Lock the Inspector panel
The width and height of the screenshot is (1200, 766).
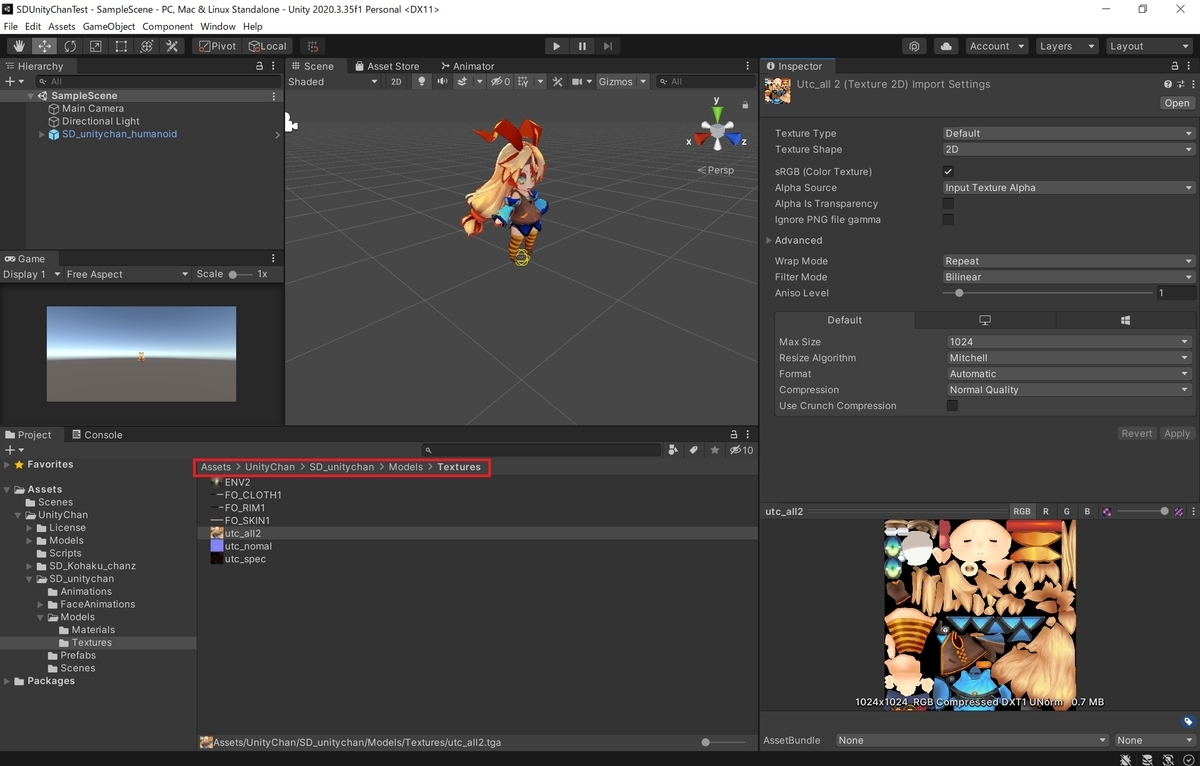point(1175,66)
